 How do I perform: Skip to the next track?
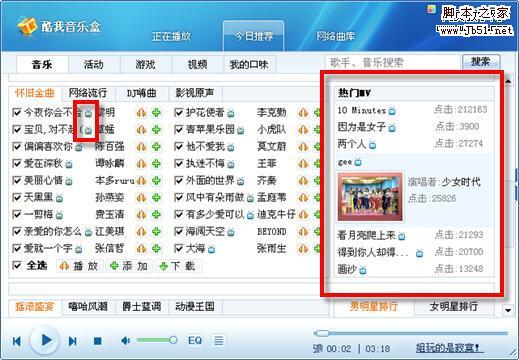(x=72, y=341)
